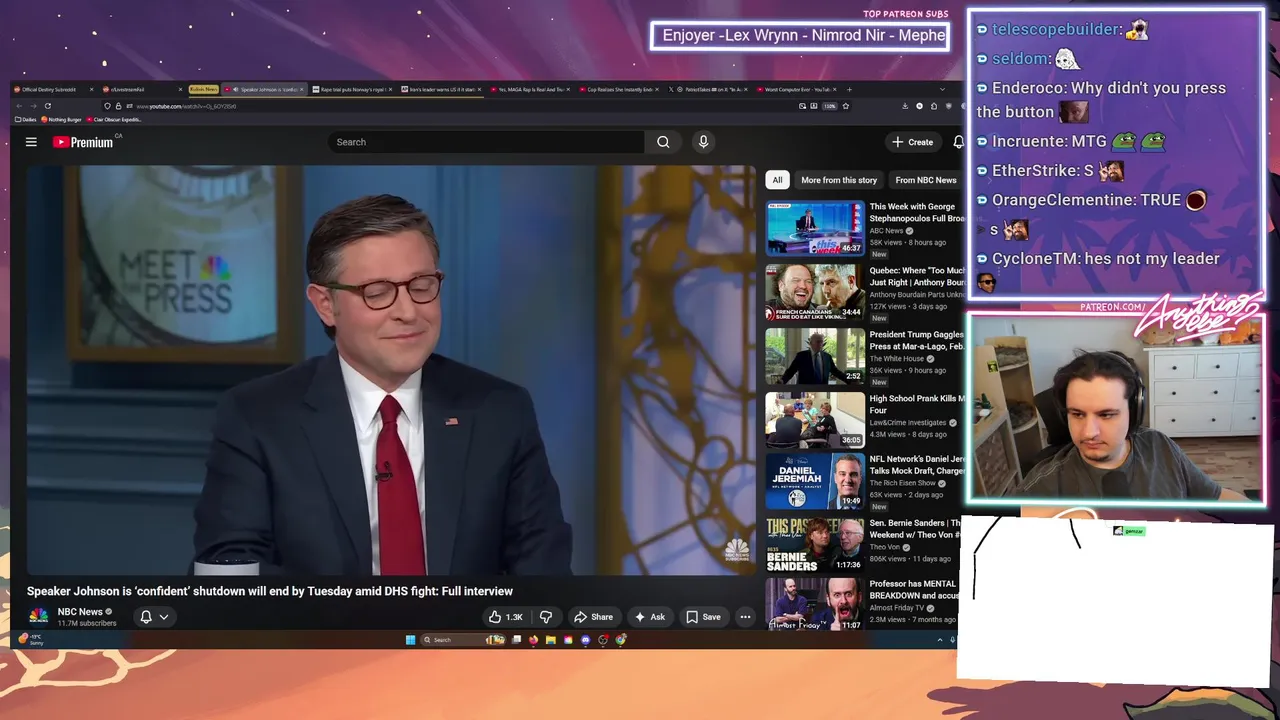The image size is (1280, 720).
Task: Show hidden system tray icons chevron
Action: (x=939, y=640)
